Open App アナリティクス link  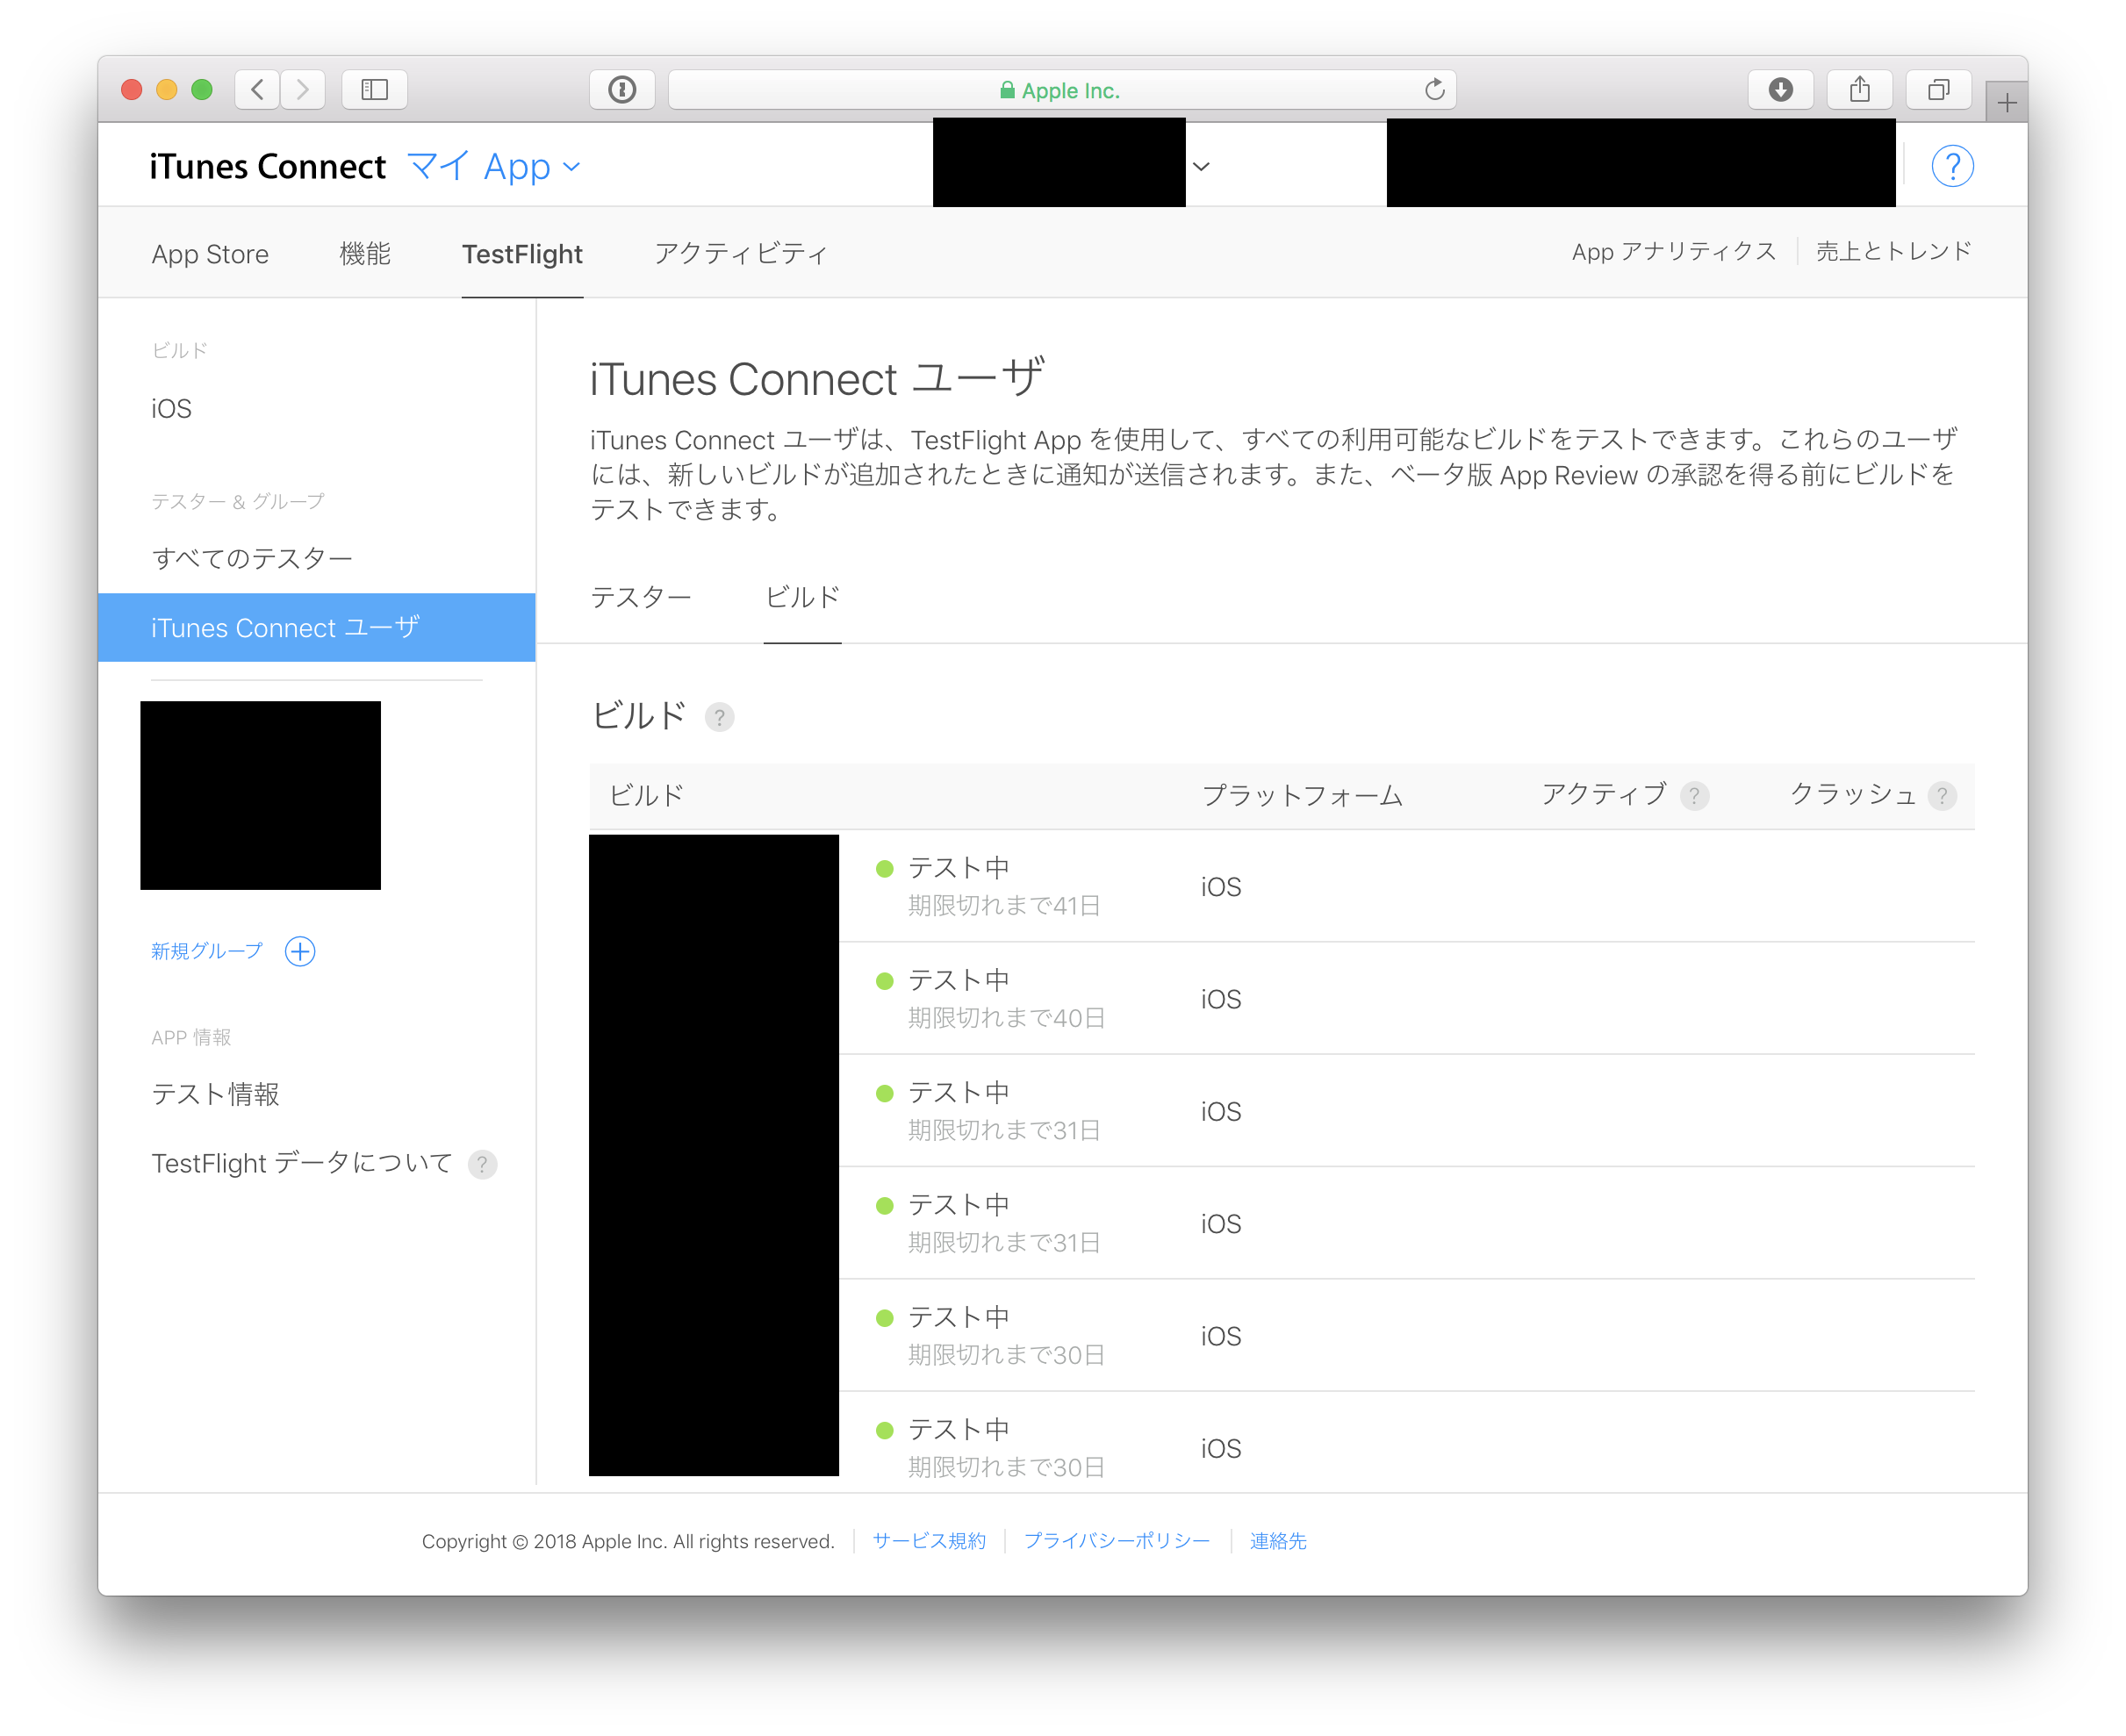coord(1673,251)
